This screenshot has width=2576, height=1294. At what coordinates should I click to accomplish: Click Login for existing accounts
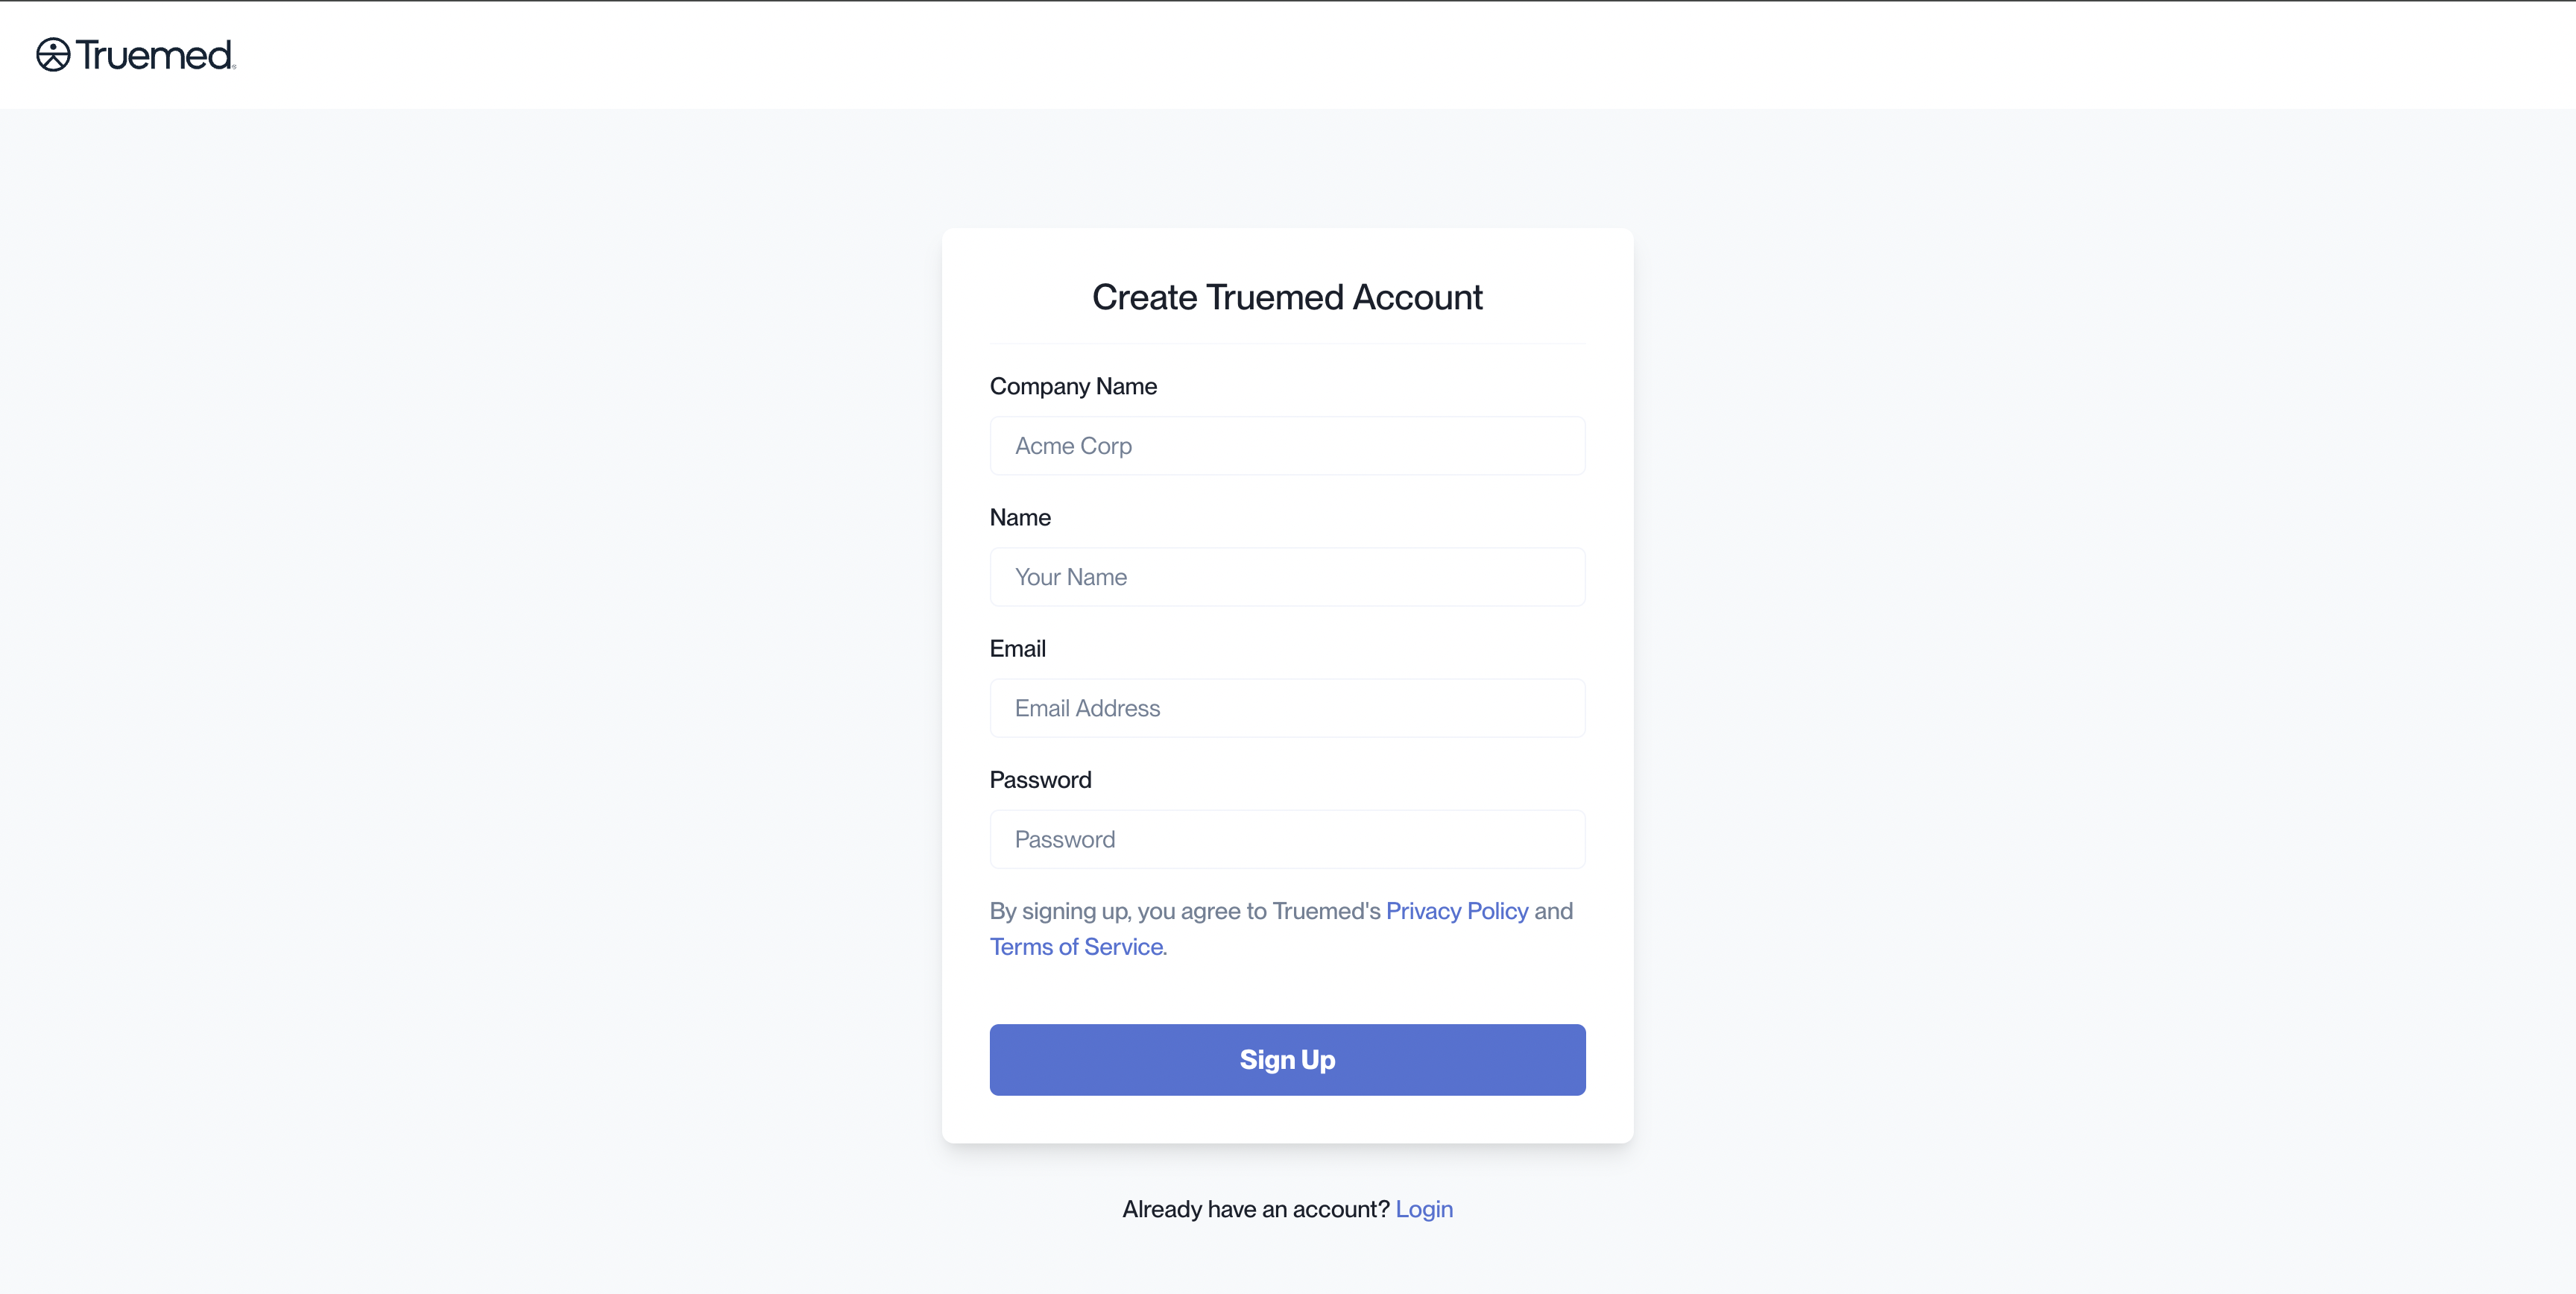(x=1424, y=1209)
